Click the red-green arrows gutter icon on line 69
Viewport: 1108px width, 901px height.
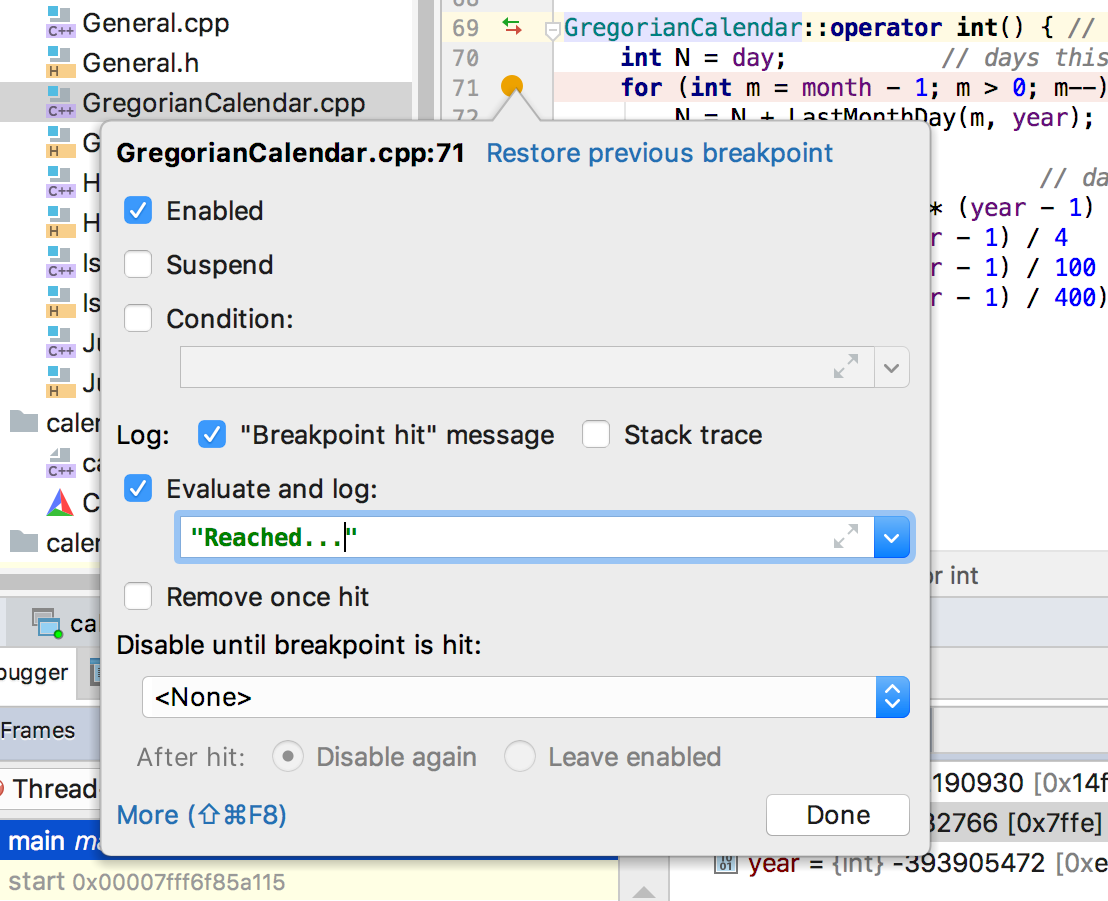coord(512,27)
